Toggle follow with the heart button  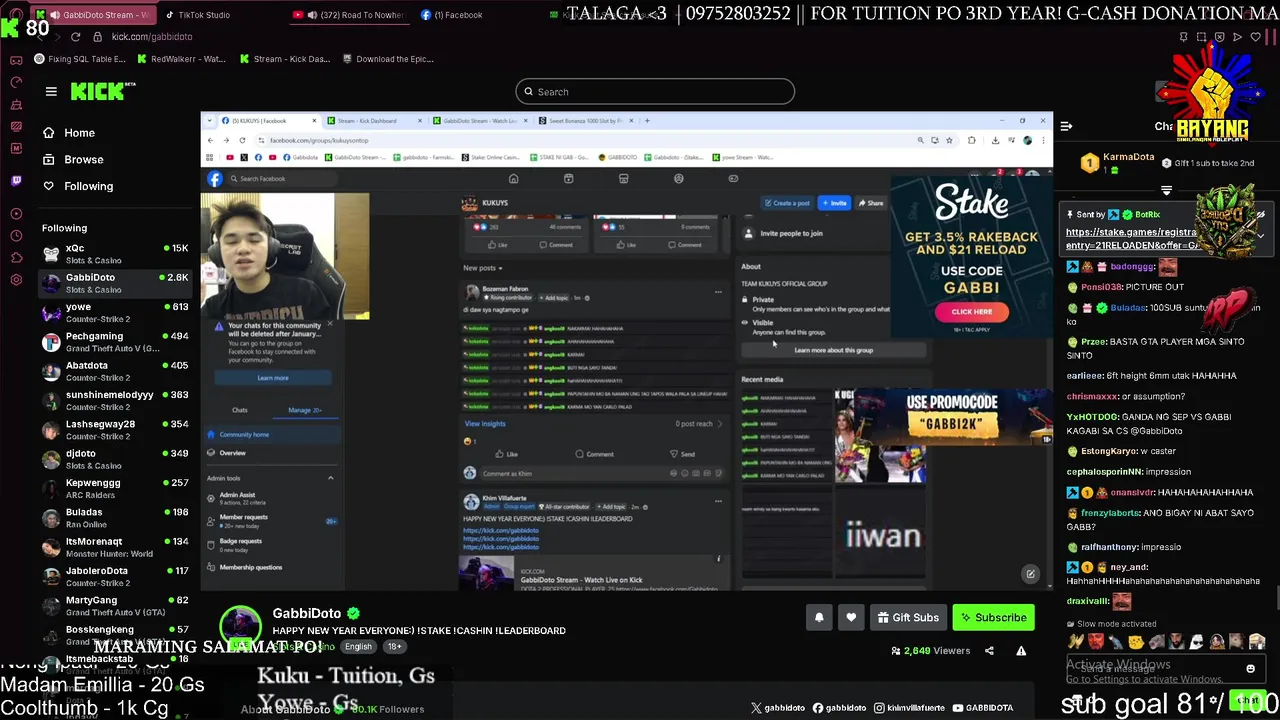851,618
